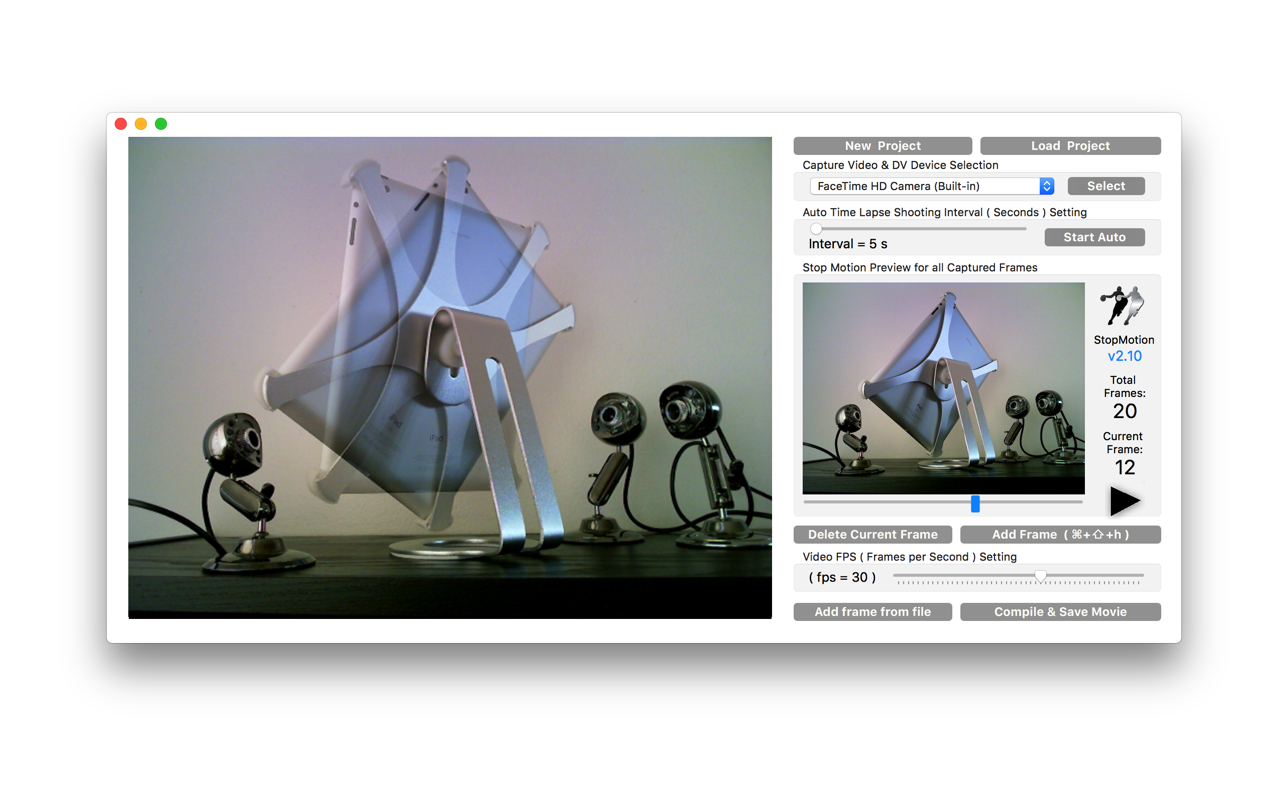
Task: Click the stop motion preview thumbnail
Action: pos(943,388)
